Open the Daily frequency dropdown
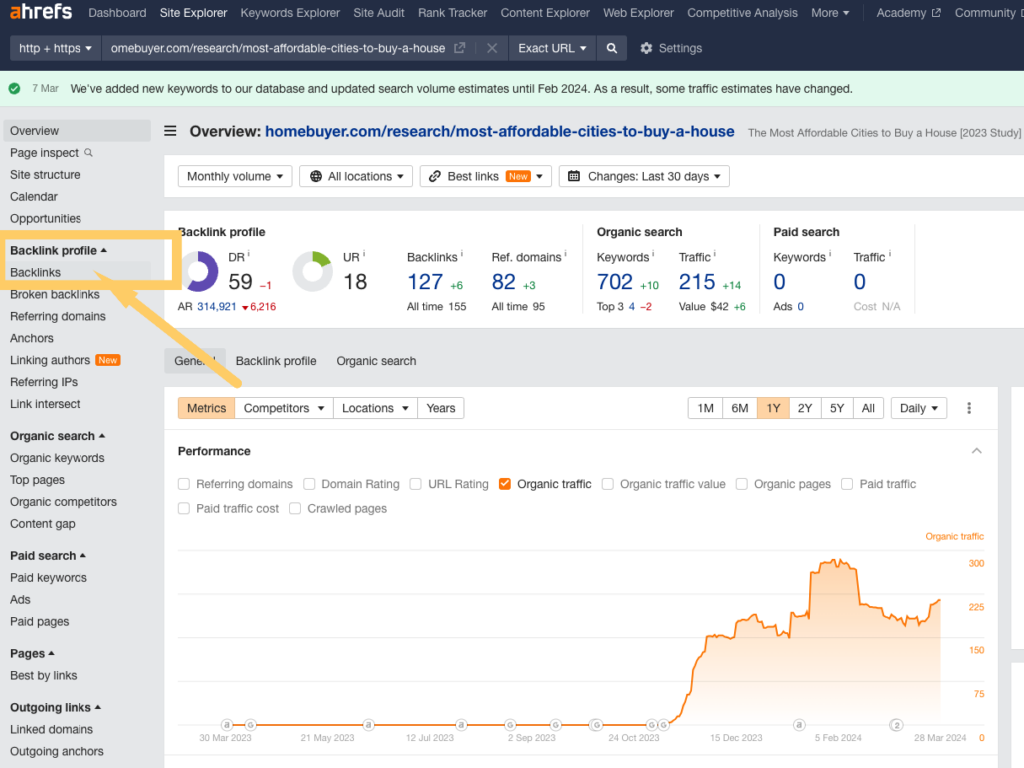 pyautogui.click(x=918, y=408)
